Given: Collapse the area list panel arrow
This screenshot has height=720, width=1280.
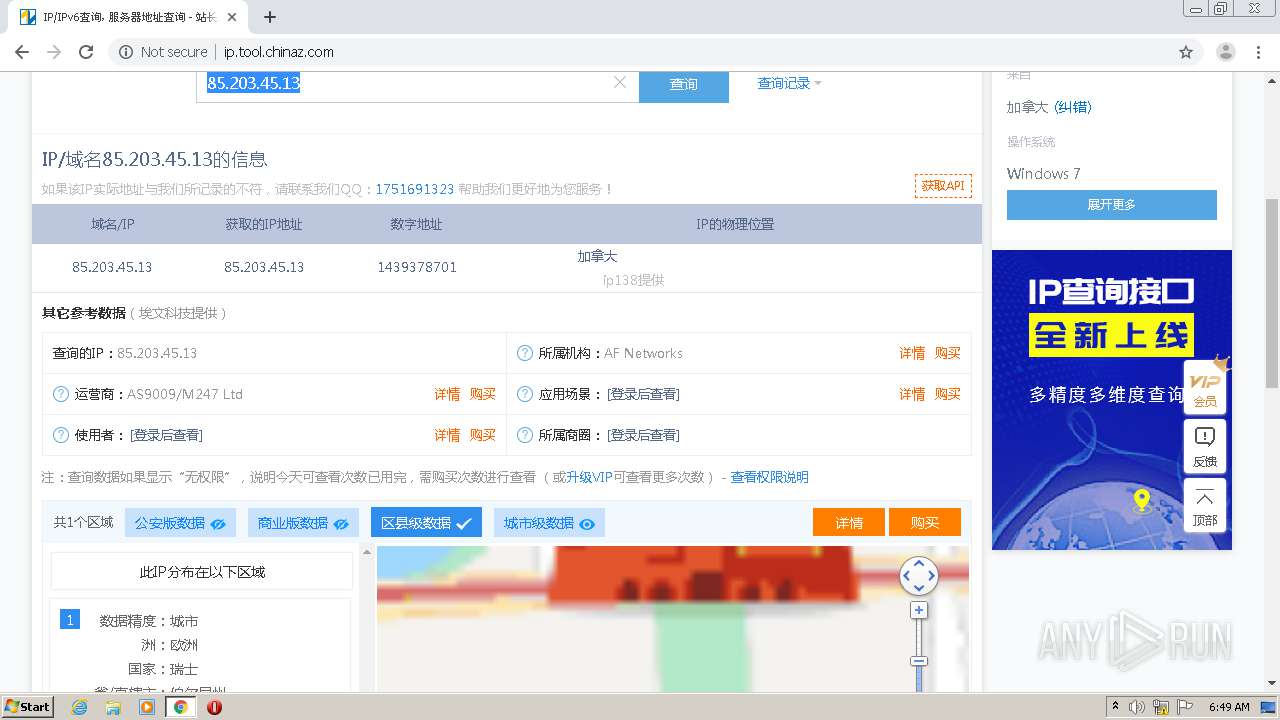Looking at the screenshot, I should point(366,552).
